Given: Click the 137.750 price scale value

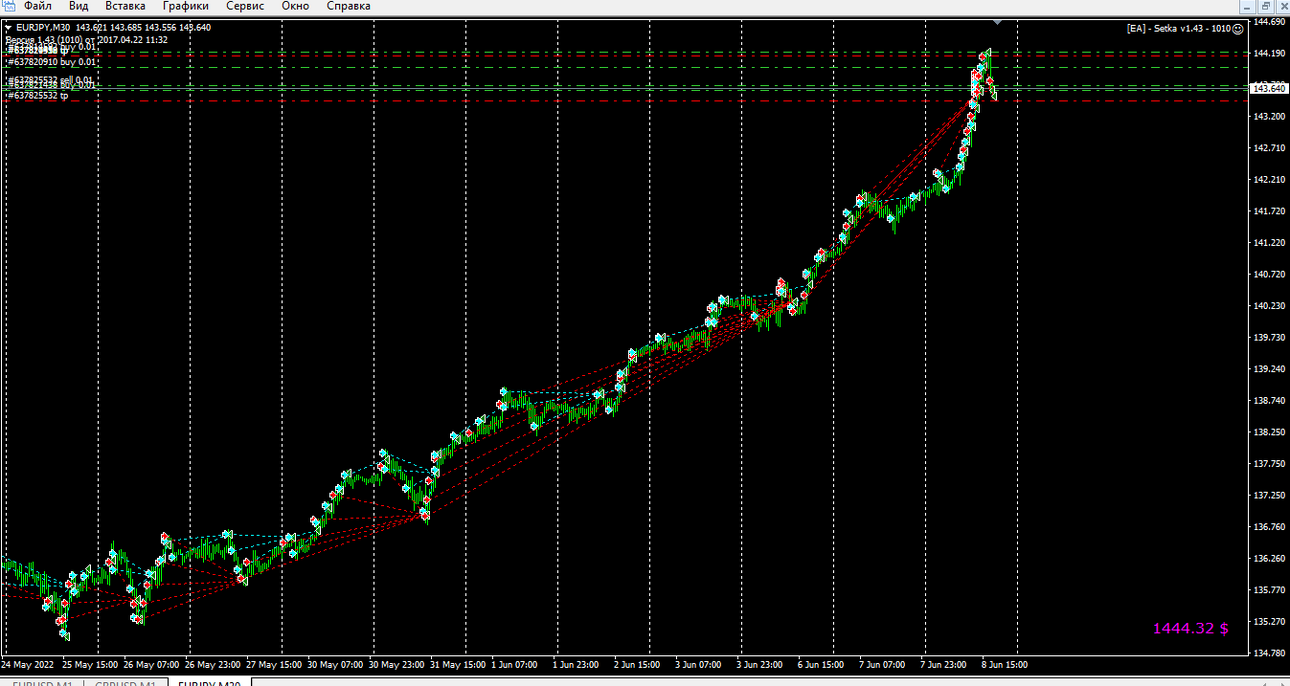Looking at the screenshot, I should pos(1268,463).
